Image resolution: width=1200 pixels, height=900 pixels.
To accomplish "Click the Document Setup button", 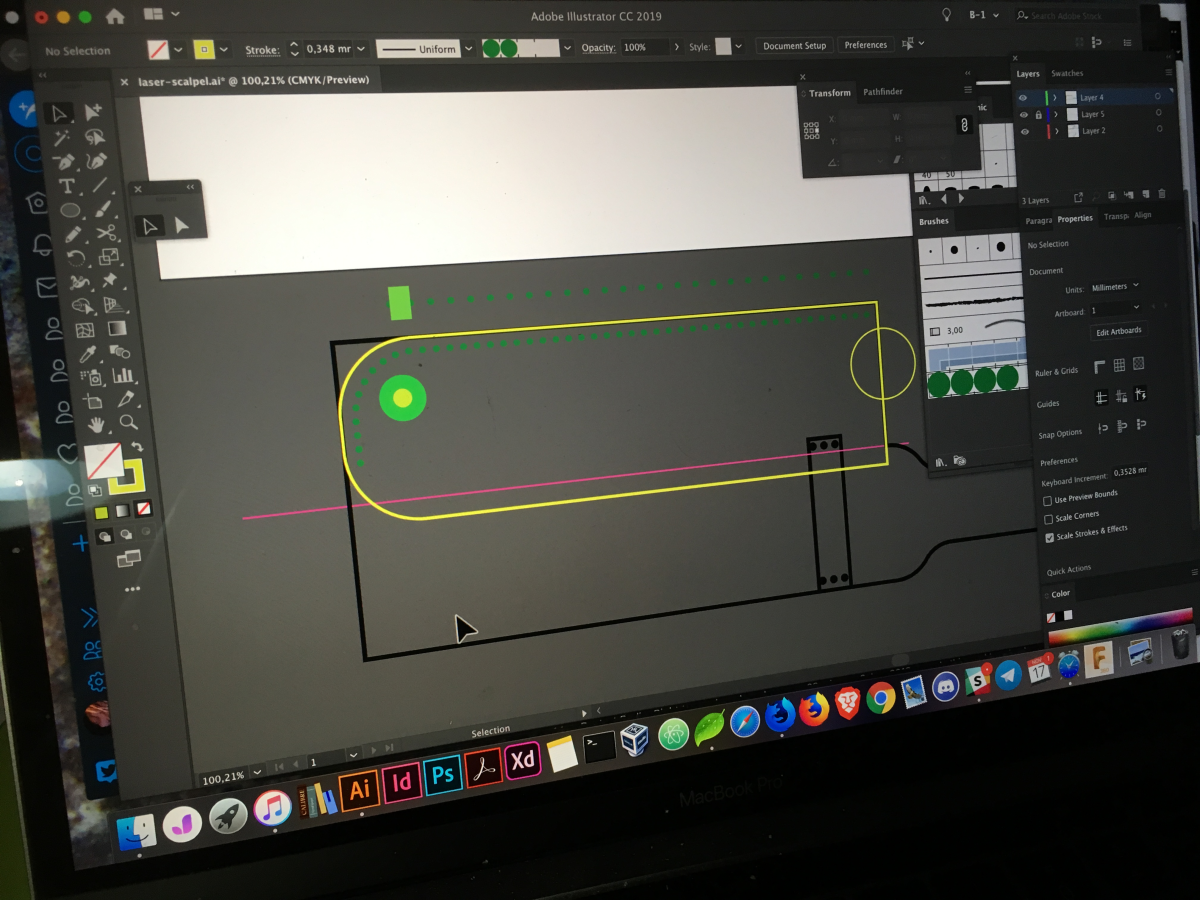I will (x=795, y=45).
